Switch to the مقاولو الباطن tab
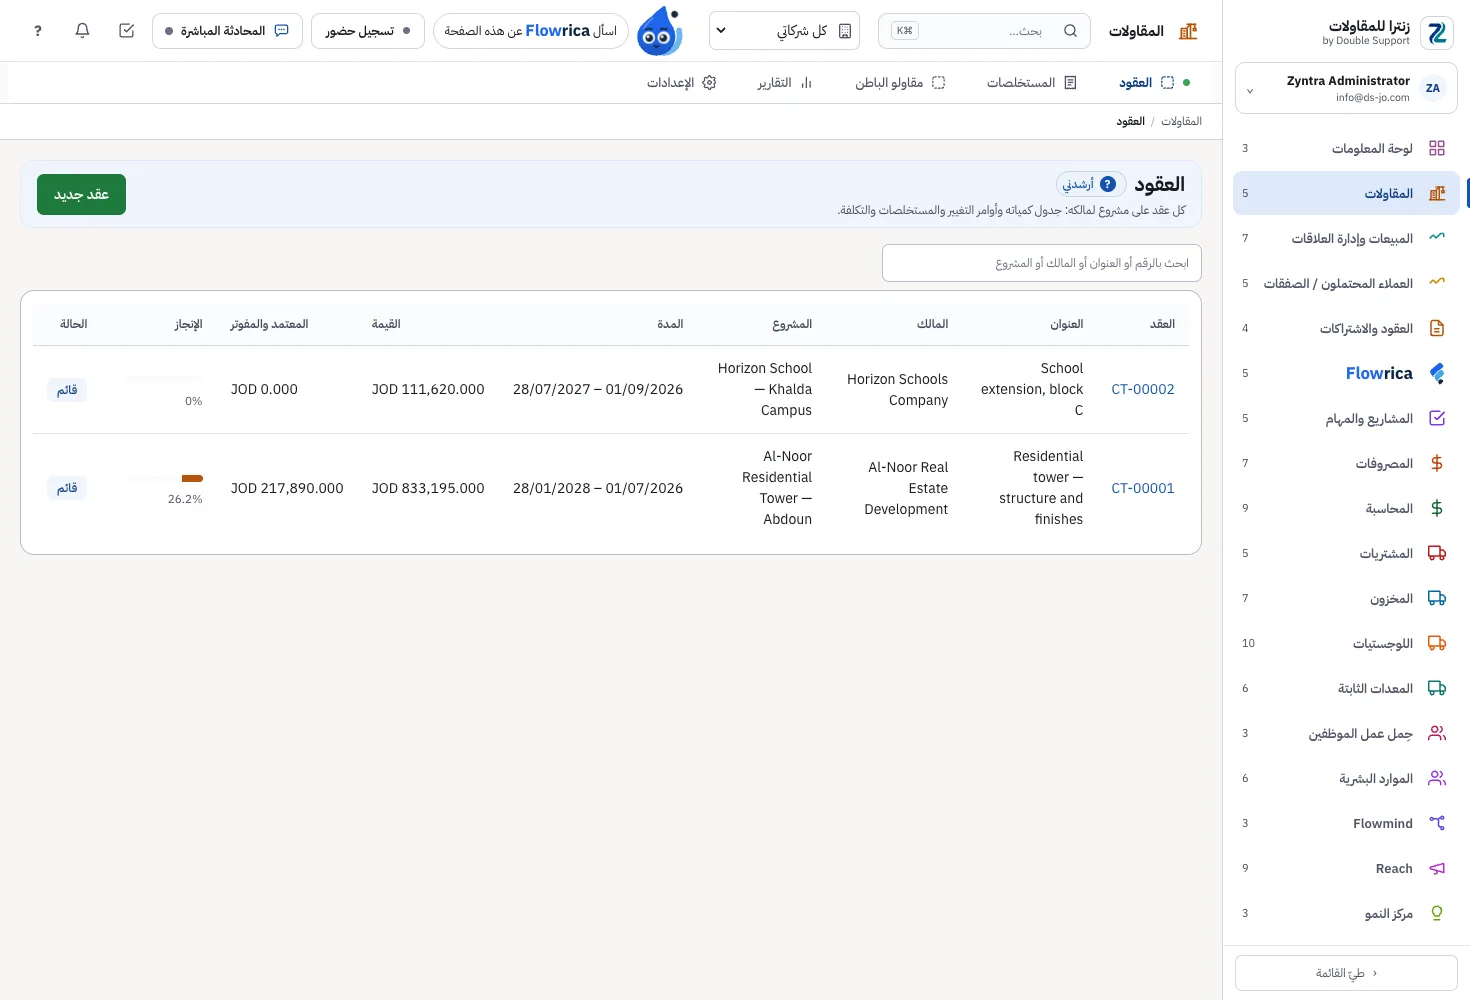The image size is (1470, 1000). [x=899, y=83]
